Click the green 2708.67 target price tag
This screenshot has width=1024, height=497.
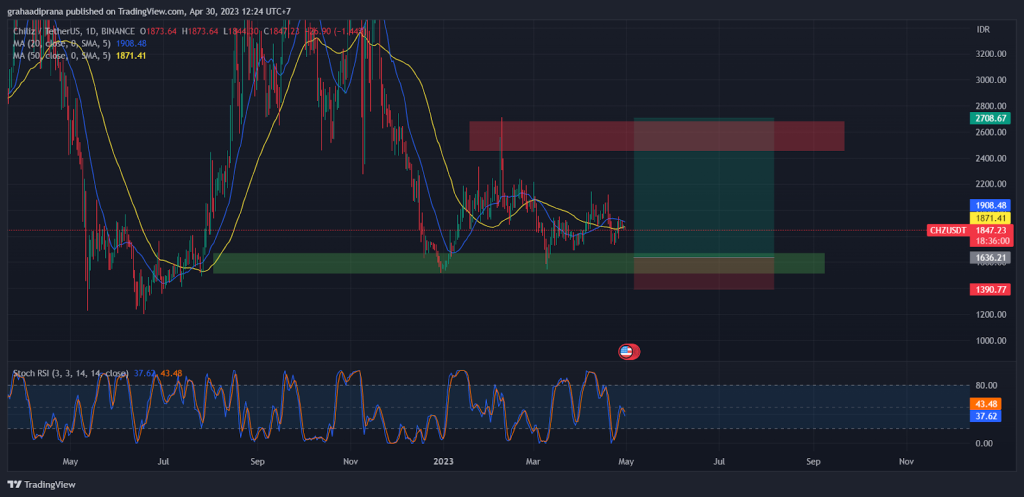tap(990, 118)
